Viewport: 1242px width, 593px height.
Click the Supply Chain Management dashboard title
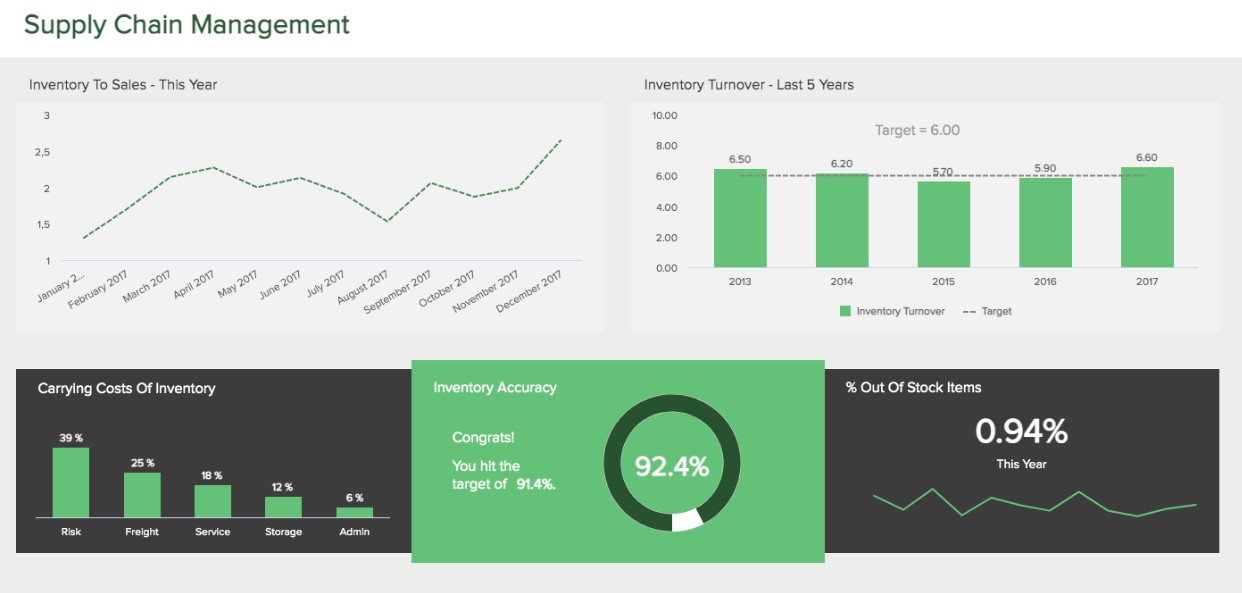187,25
